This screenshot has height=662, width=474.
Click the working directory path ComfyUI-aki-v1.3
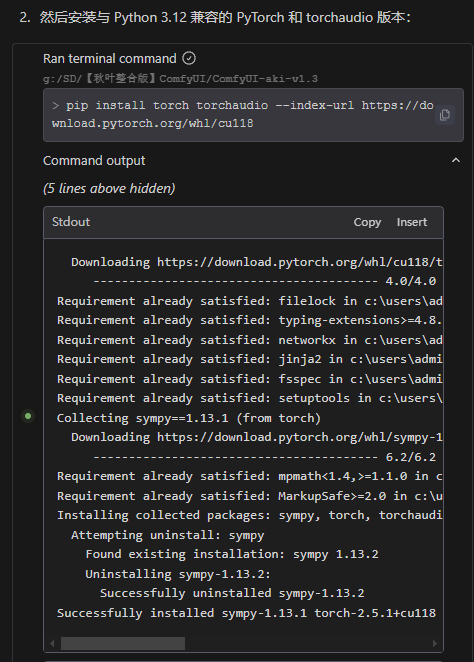click(x=180, y=79)
